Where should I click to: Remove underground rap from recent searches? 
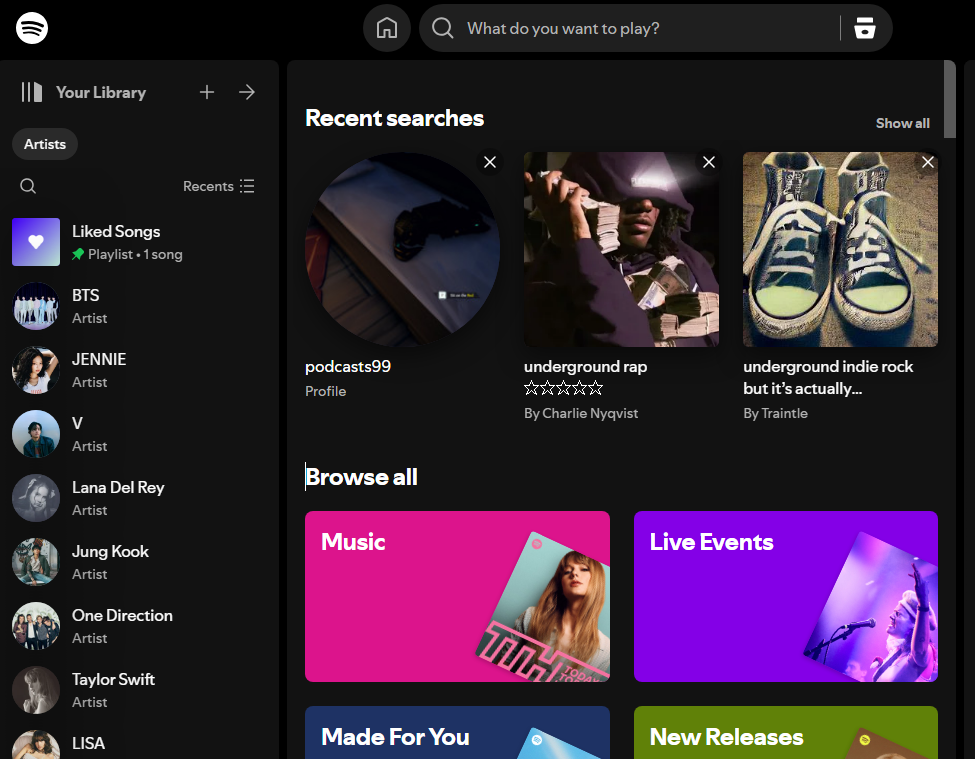[x=709, y=162]
